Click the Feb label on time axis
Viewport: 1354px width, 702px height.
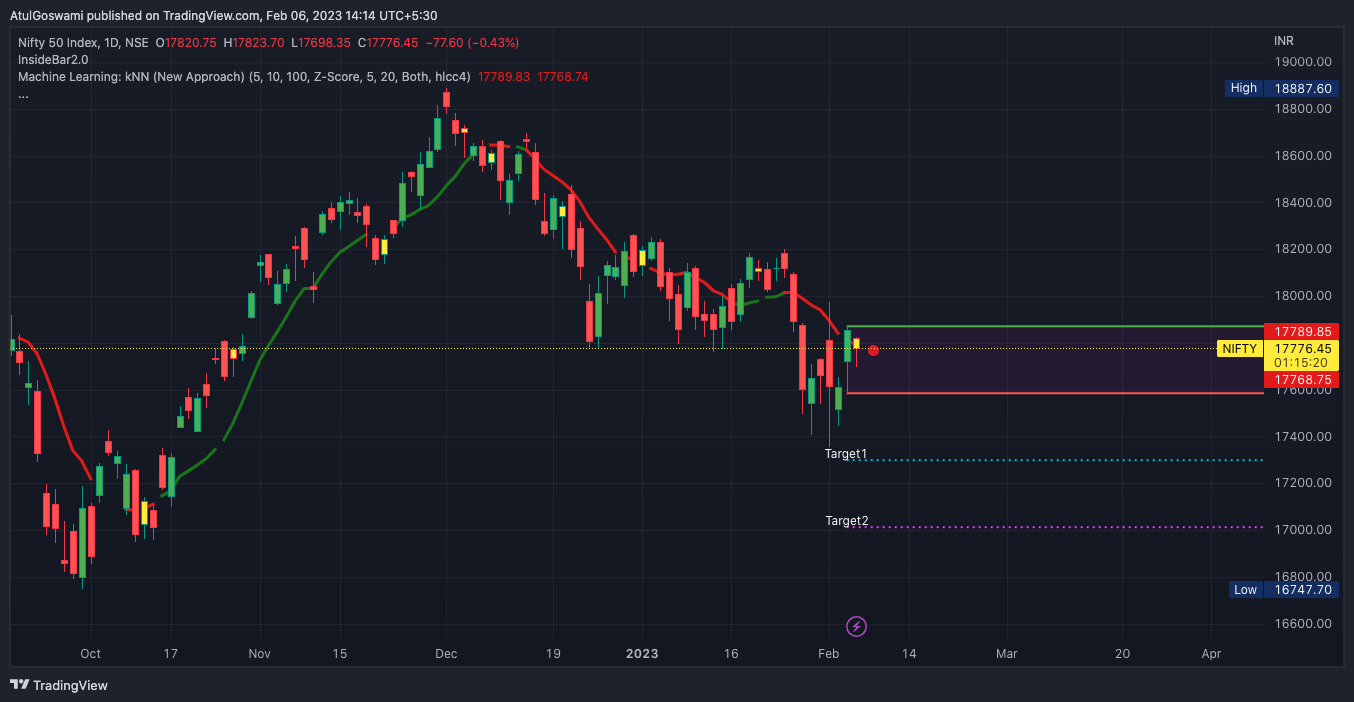pos(828,654)
